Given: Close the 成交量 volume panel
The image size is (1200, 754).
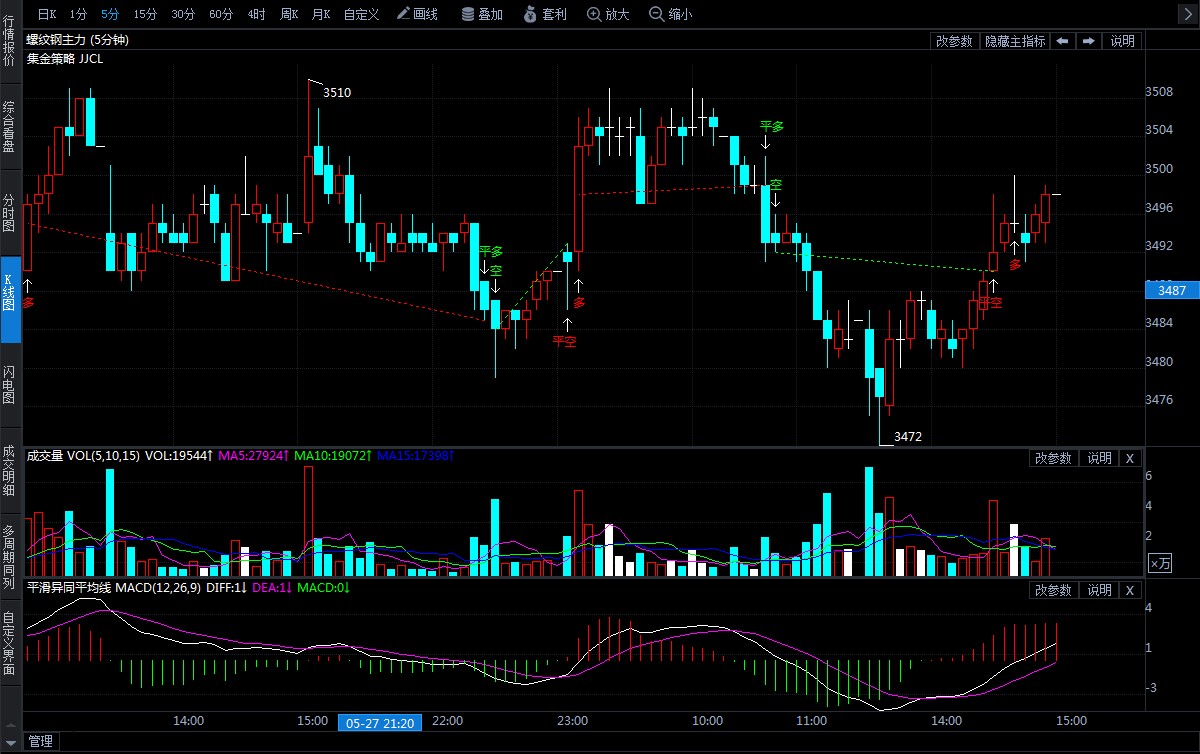Looking at the screenshot, I should 1130,458.
